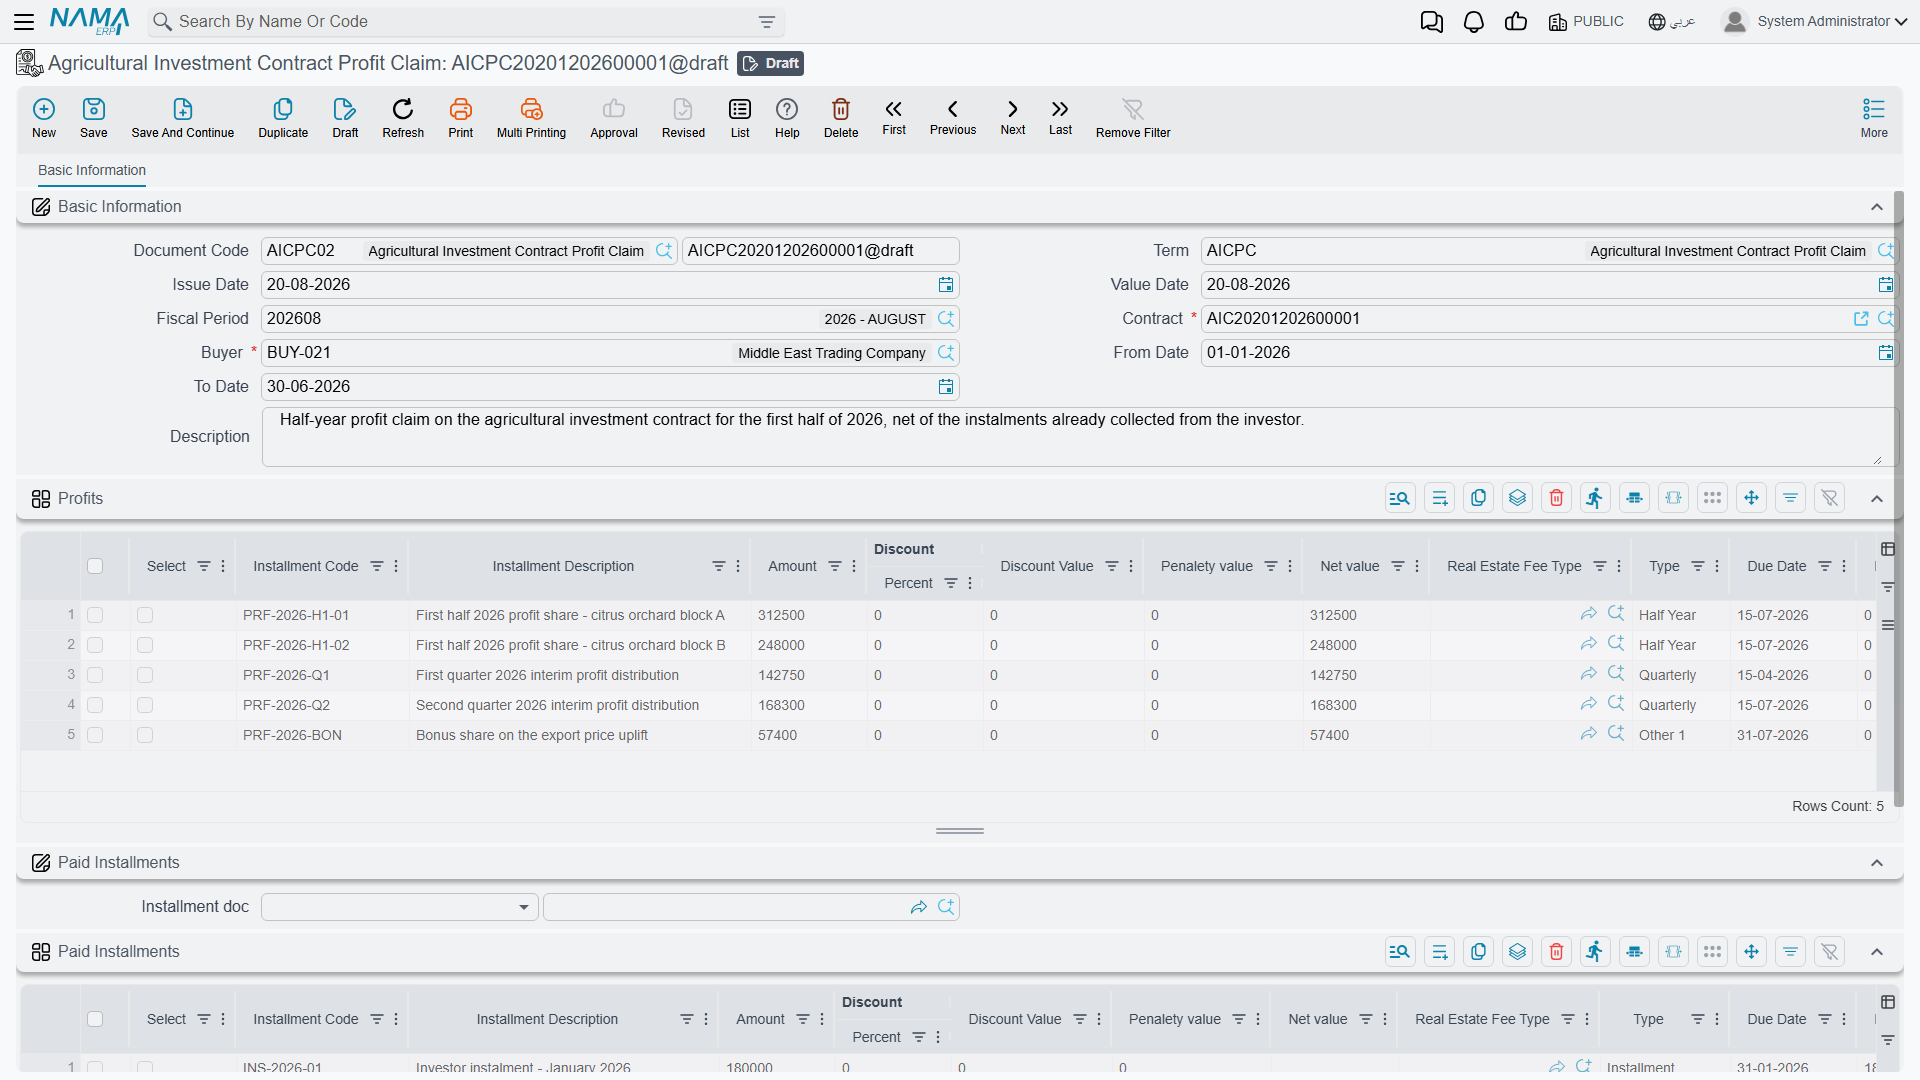Switch language to Arabic

pos(1672,21)
